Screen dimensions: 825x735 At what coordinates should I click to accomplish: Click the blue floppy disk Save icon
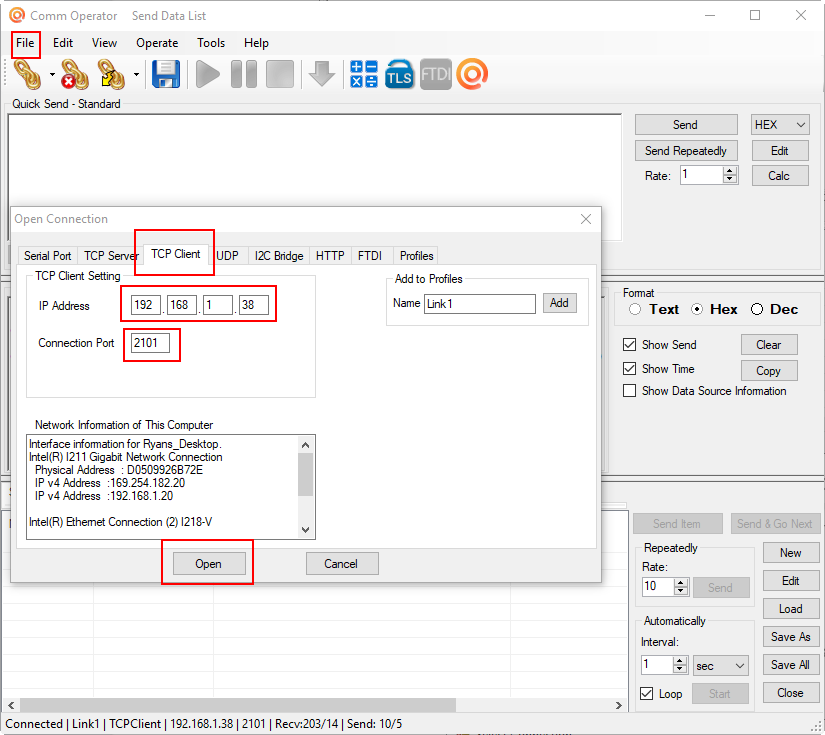pos(166,74)
